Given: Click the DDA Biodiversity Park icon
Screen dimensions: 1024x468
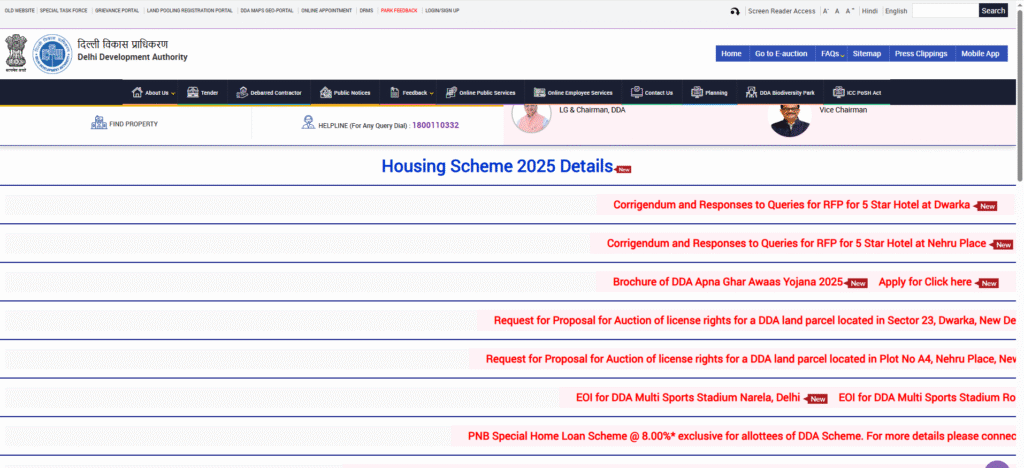Looking at the screenshot, I should pyautogui.click(x=751, y=93).
